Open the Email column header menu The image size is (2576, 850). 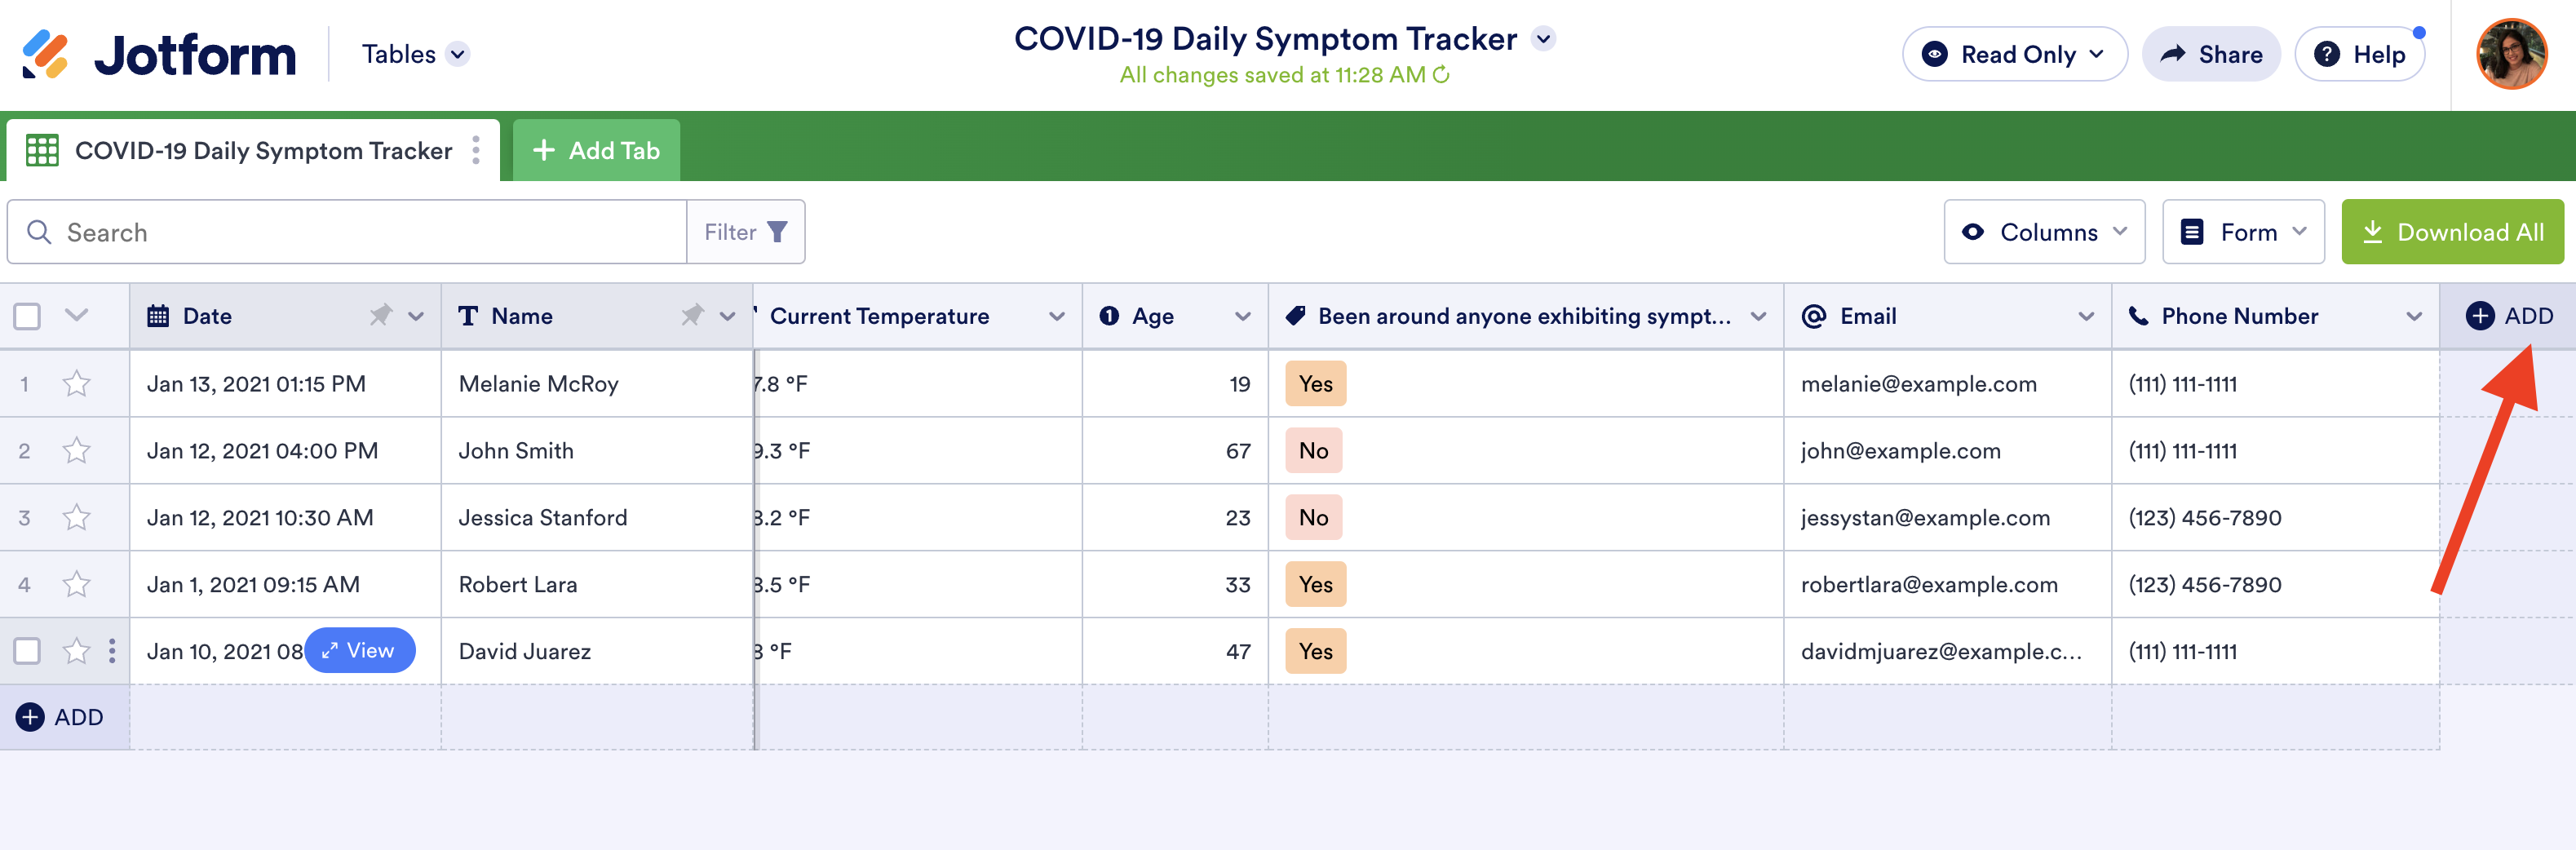point(2086,316)
